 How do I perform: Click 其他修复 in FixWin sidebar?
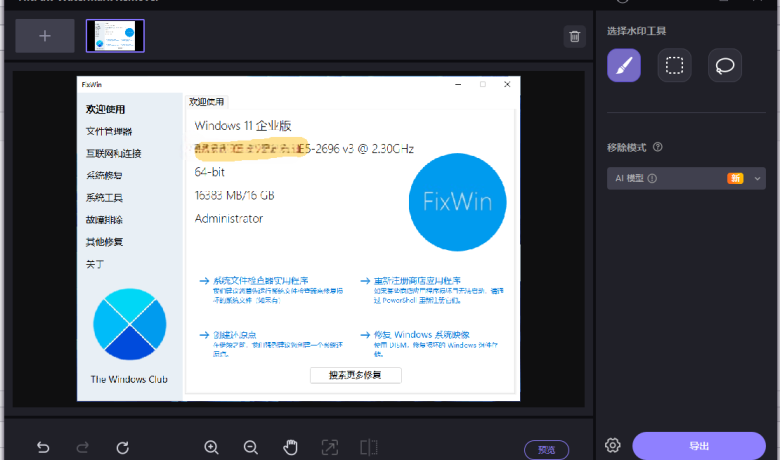click(x=104, y=242)
